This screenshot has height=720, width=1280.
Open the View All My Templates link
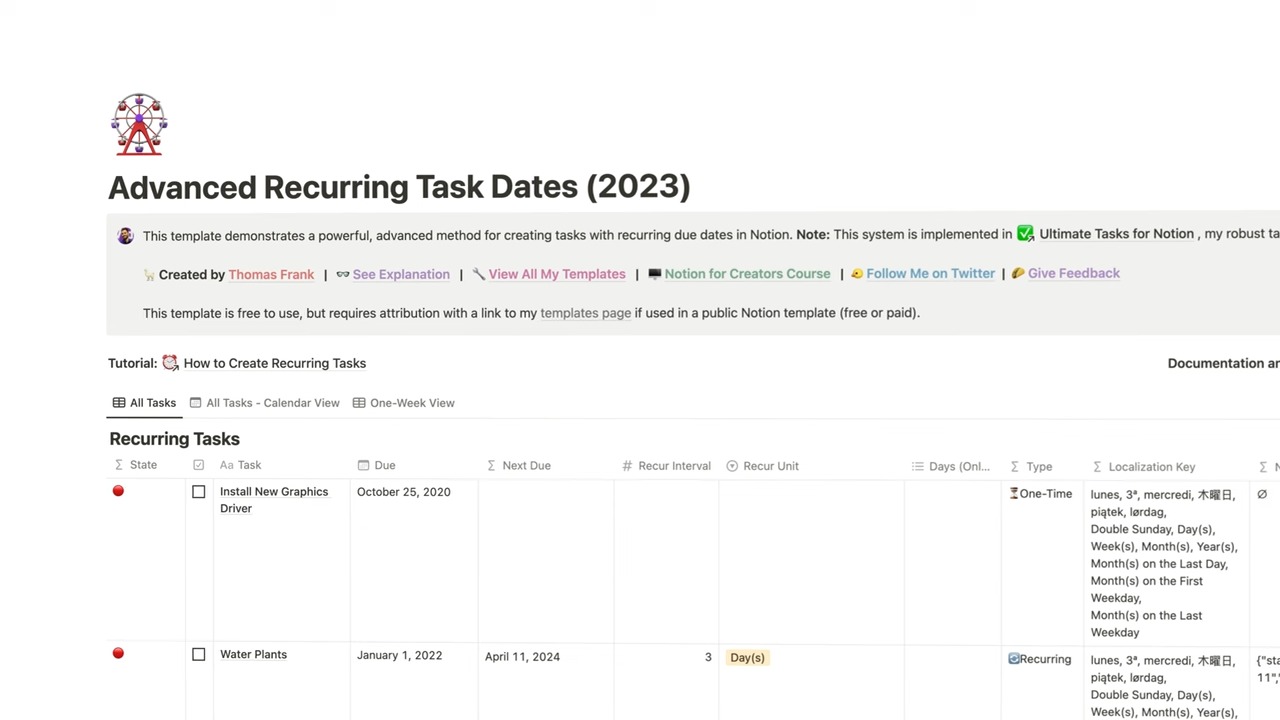[x=557, y=274]
